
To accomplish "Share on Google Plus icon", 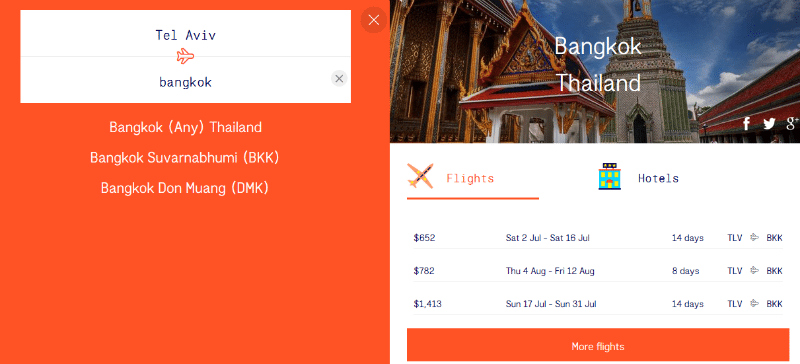I will (x=792, y=123).
